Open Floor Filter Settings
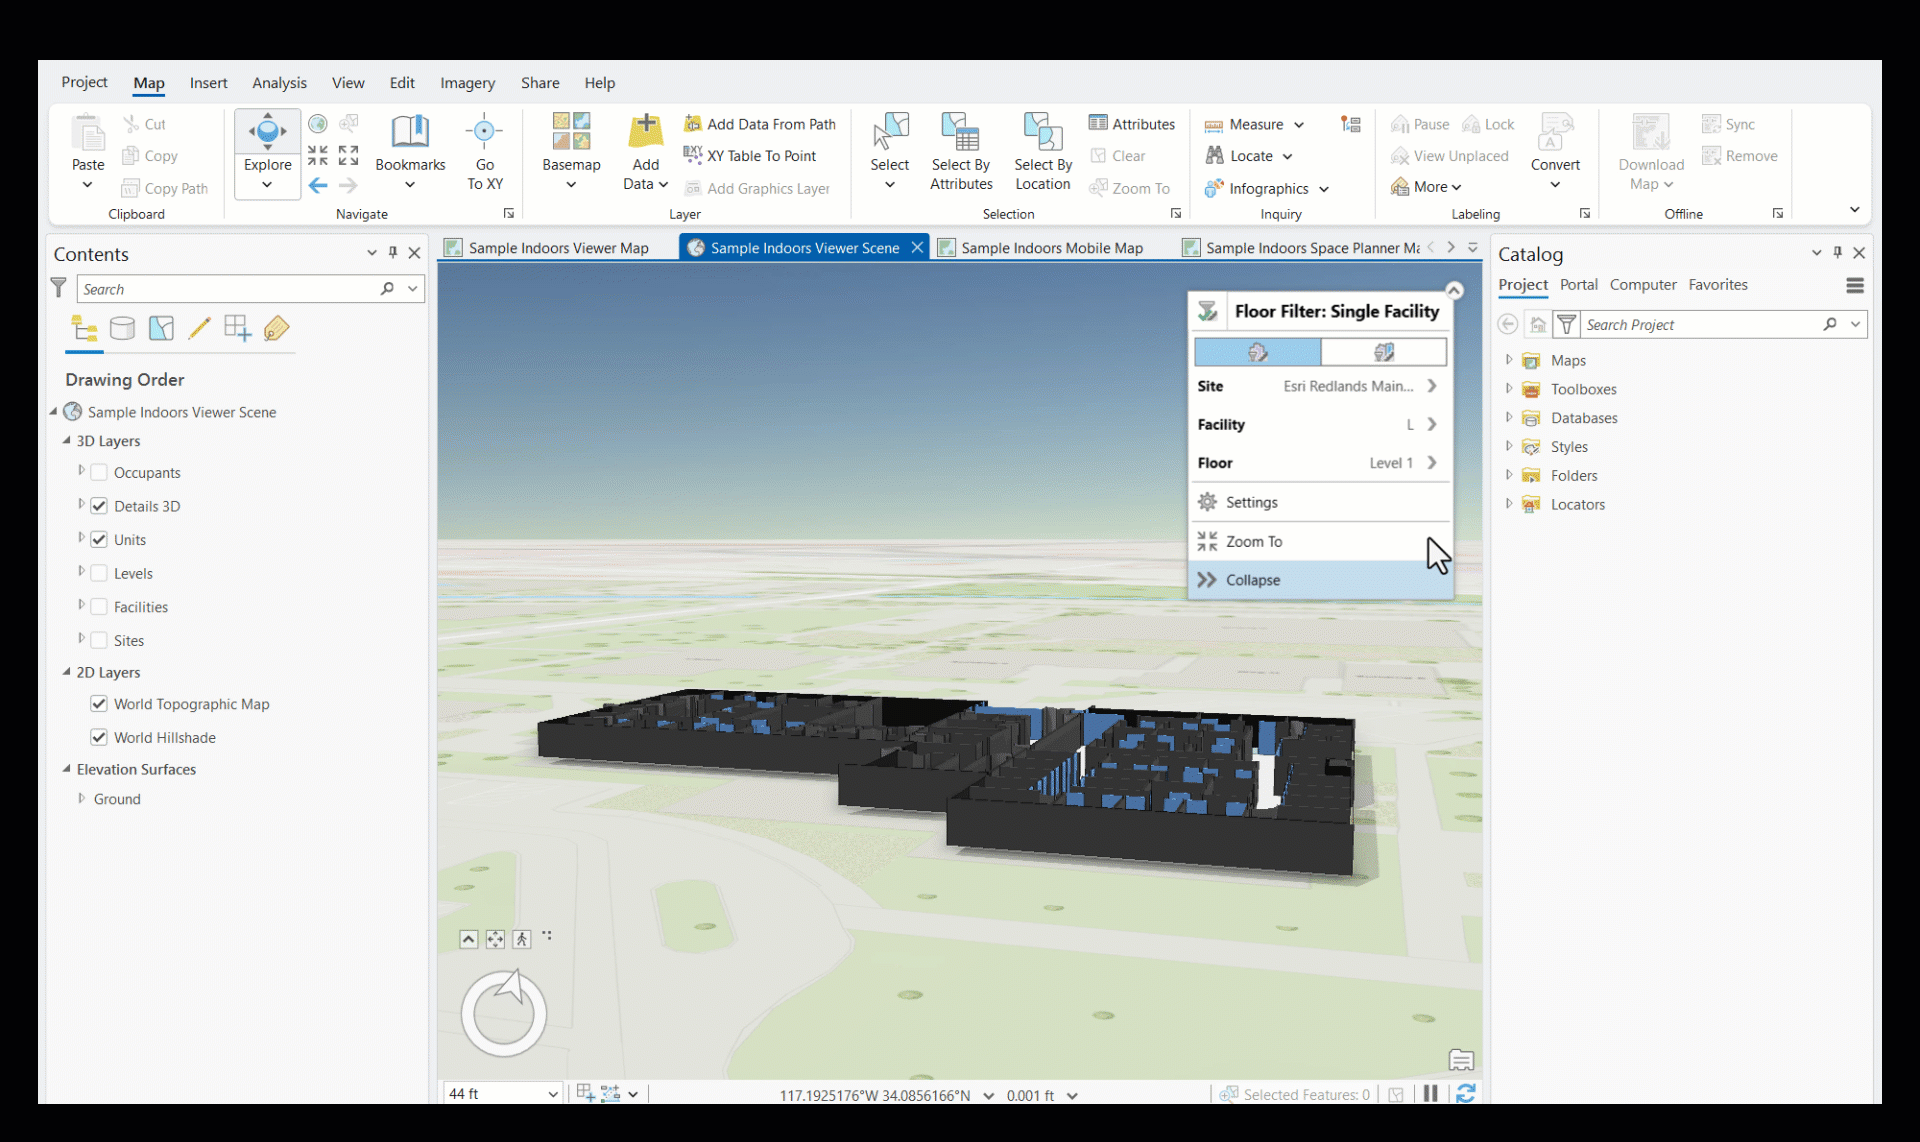Image resolution: width=1920 pixels, height=1142 pixels. click(x=1251, y=502)
